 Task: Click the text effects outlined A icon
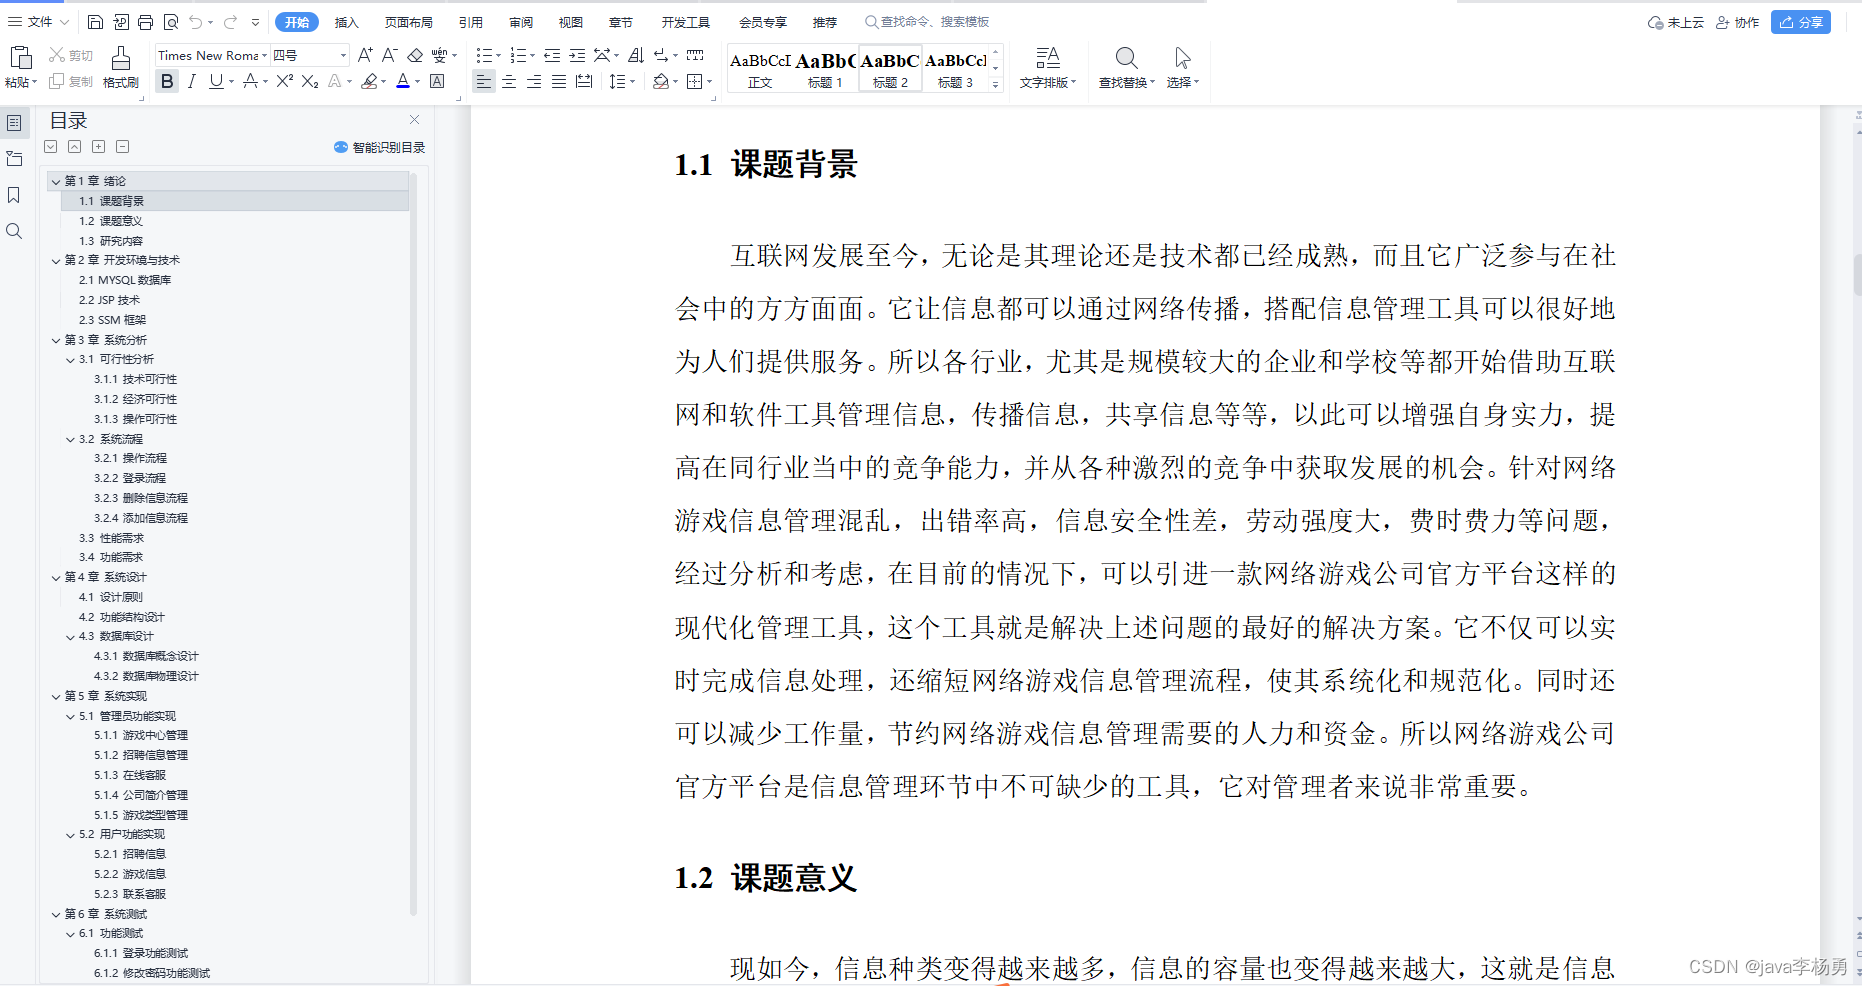pyautogui.click(x=335, y=81)
